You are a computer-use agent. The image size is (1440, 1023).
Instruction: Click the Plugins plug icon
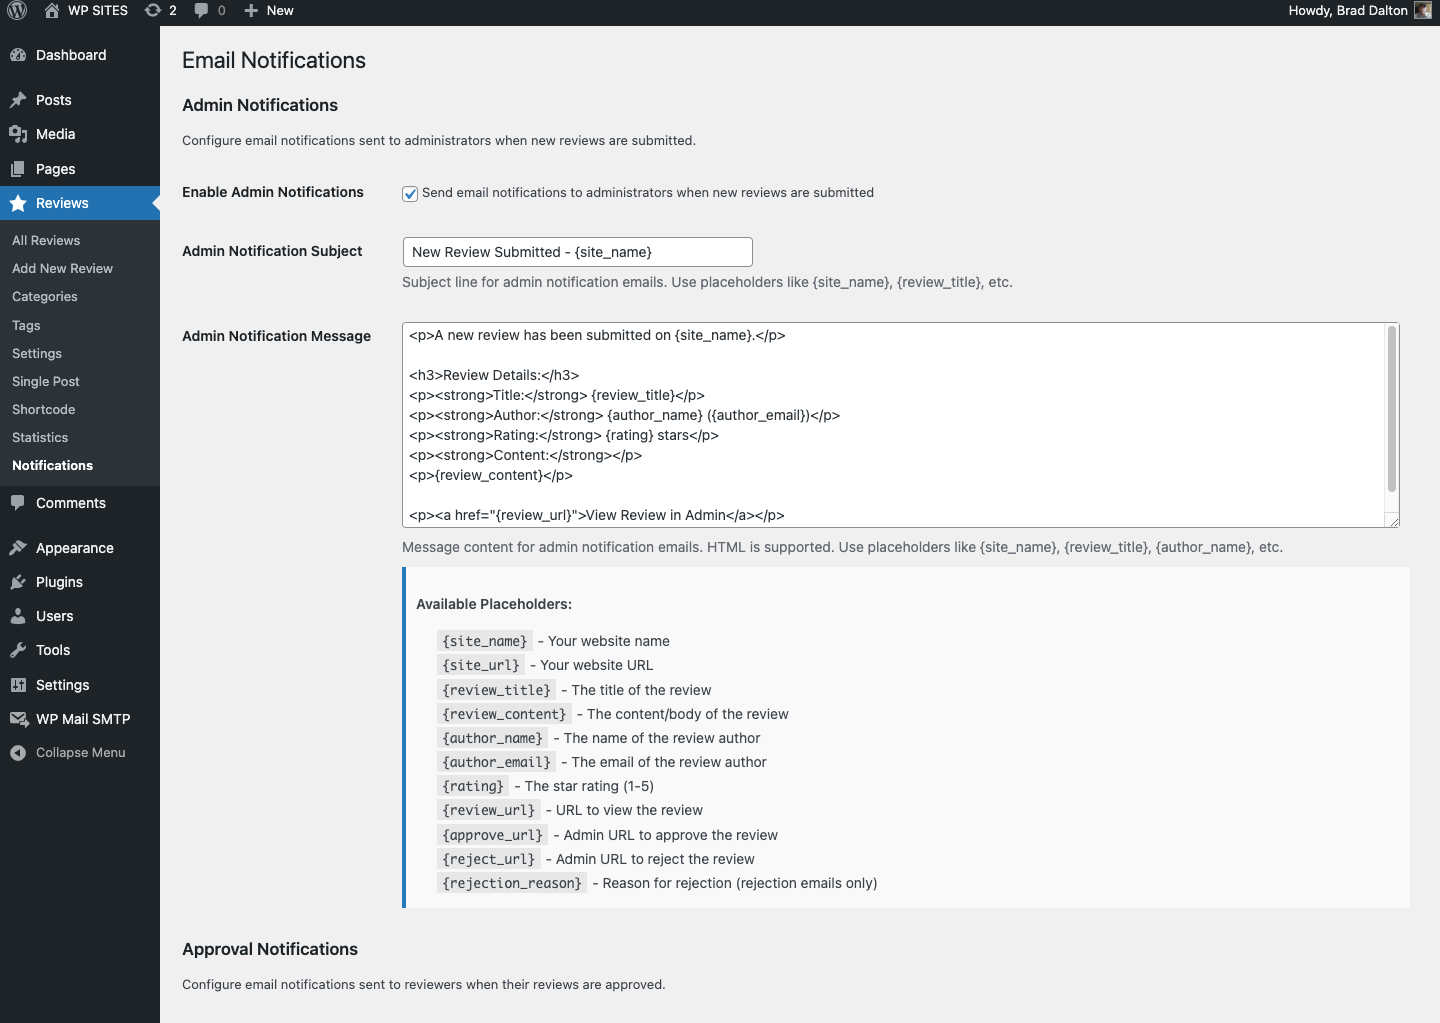(18, 582)
